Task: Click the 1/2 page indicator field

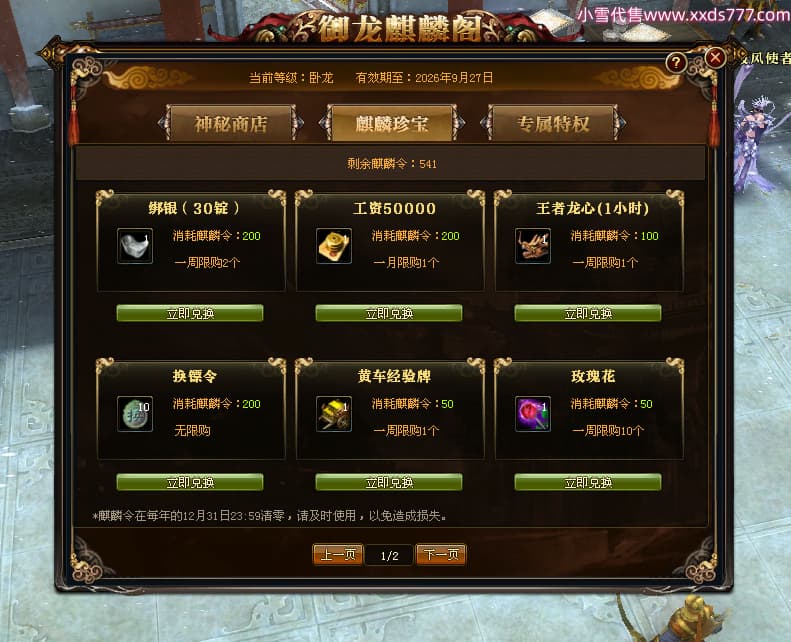Action: click(389, 555)
